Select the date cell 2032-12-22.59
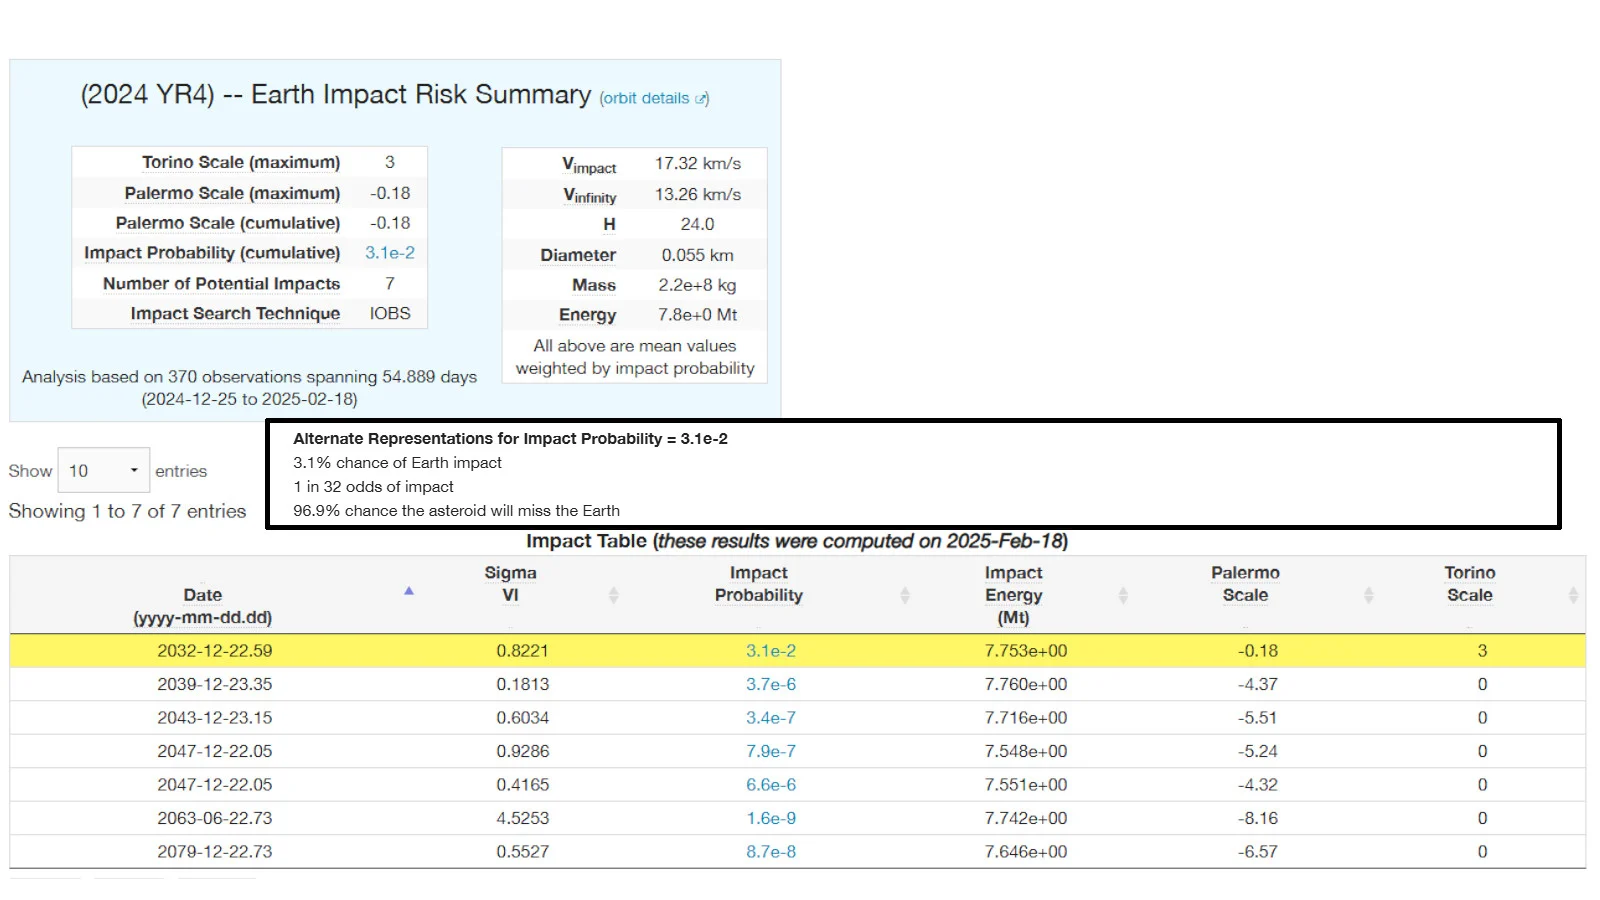This screenshot has width=1600, height=900. 215,651
